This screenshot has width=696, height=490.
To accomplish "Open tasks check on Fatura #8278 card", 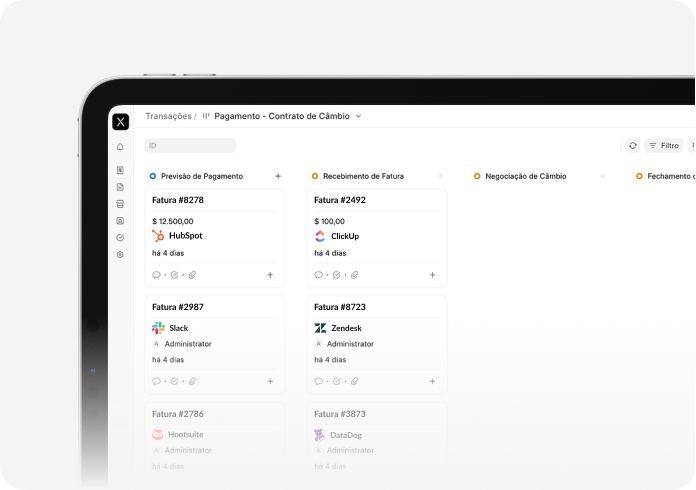I will 174,275.
